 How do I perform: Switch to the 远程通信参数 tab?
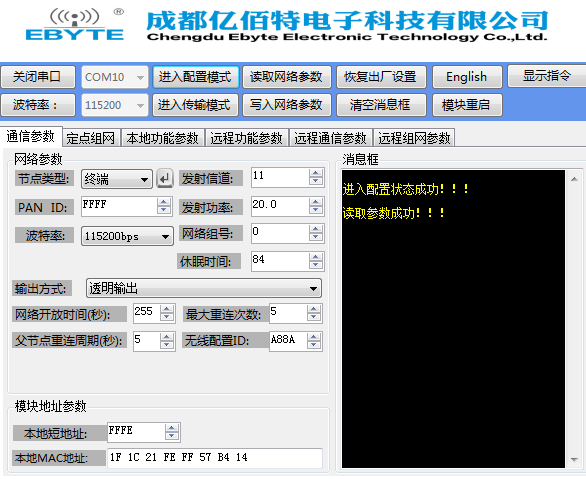331,138
